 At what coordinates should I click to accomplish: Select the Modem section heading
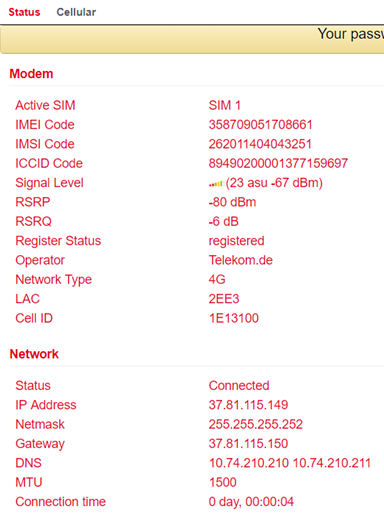[x=31, y=74]
